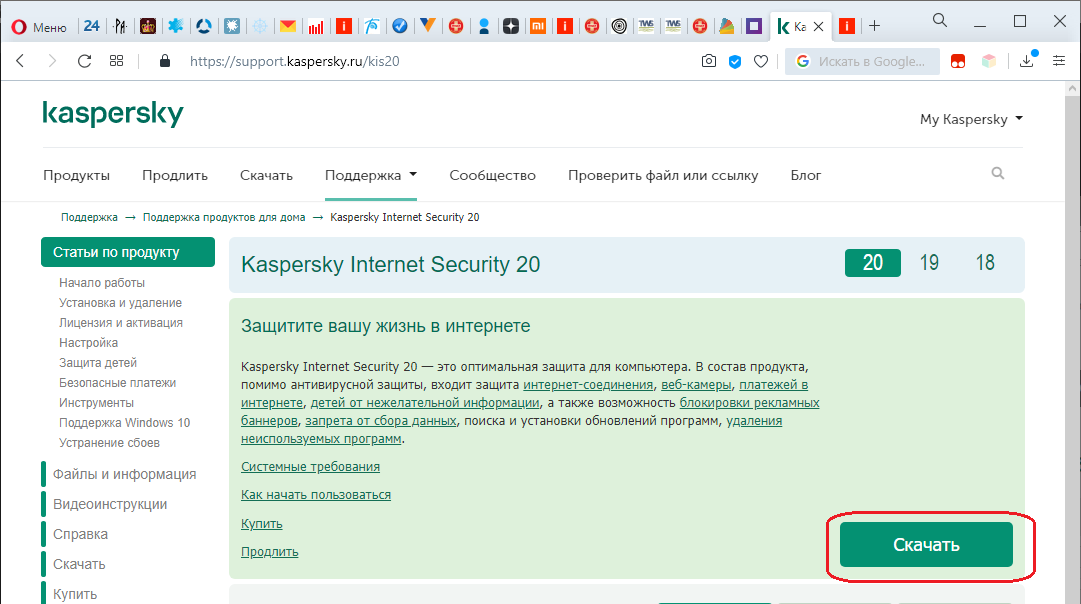Open the Безопасные платежи section
1081x604 pixels.
tap(117, 383)
